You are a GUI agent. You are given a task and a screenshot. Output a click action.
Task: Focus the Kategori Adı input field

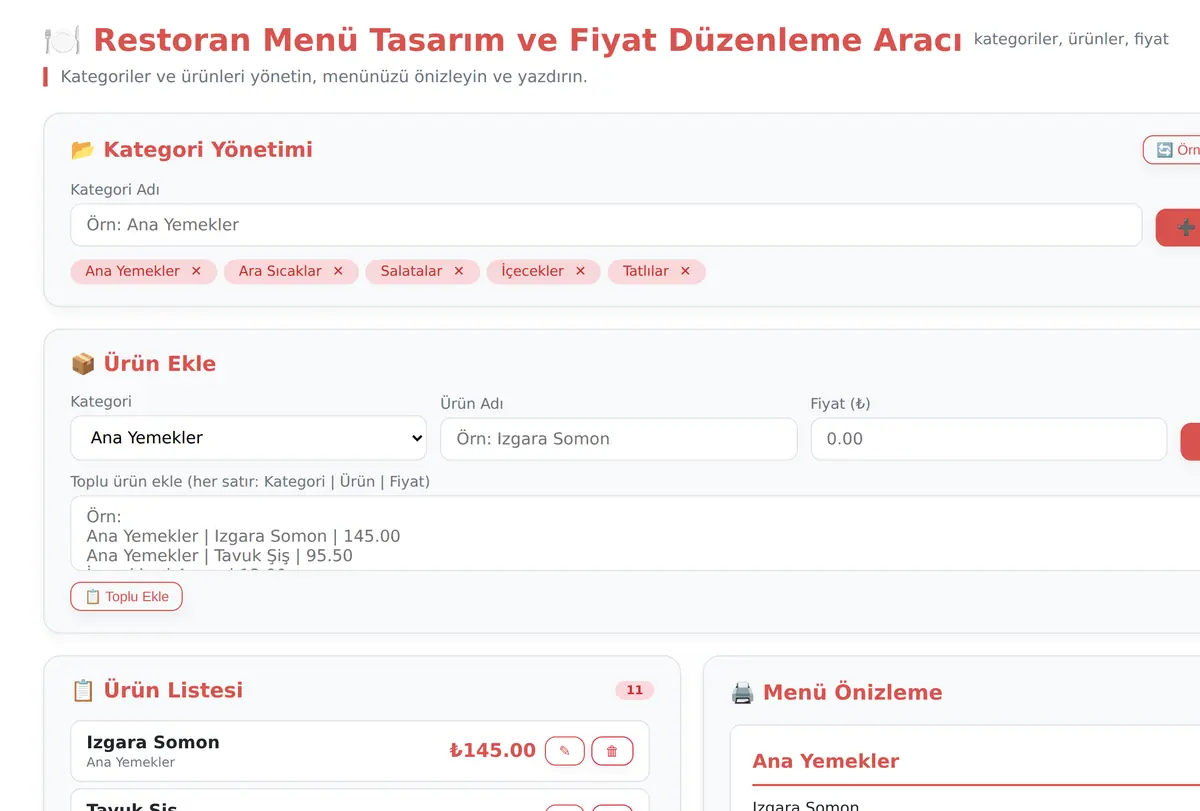click(x=606, y=225)
